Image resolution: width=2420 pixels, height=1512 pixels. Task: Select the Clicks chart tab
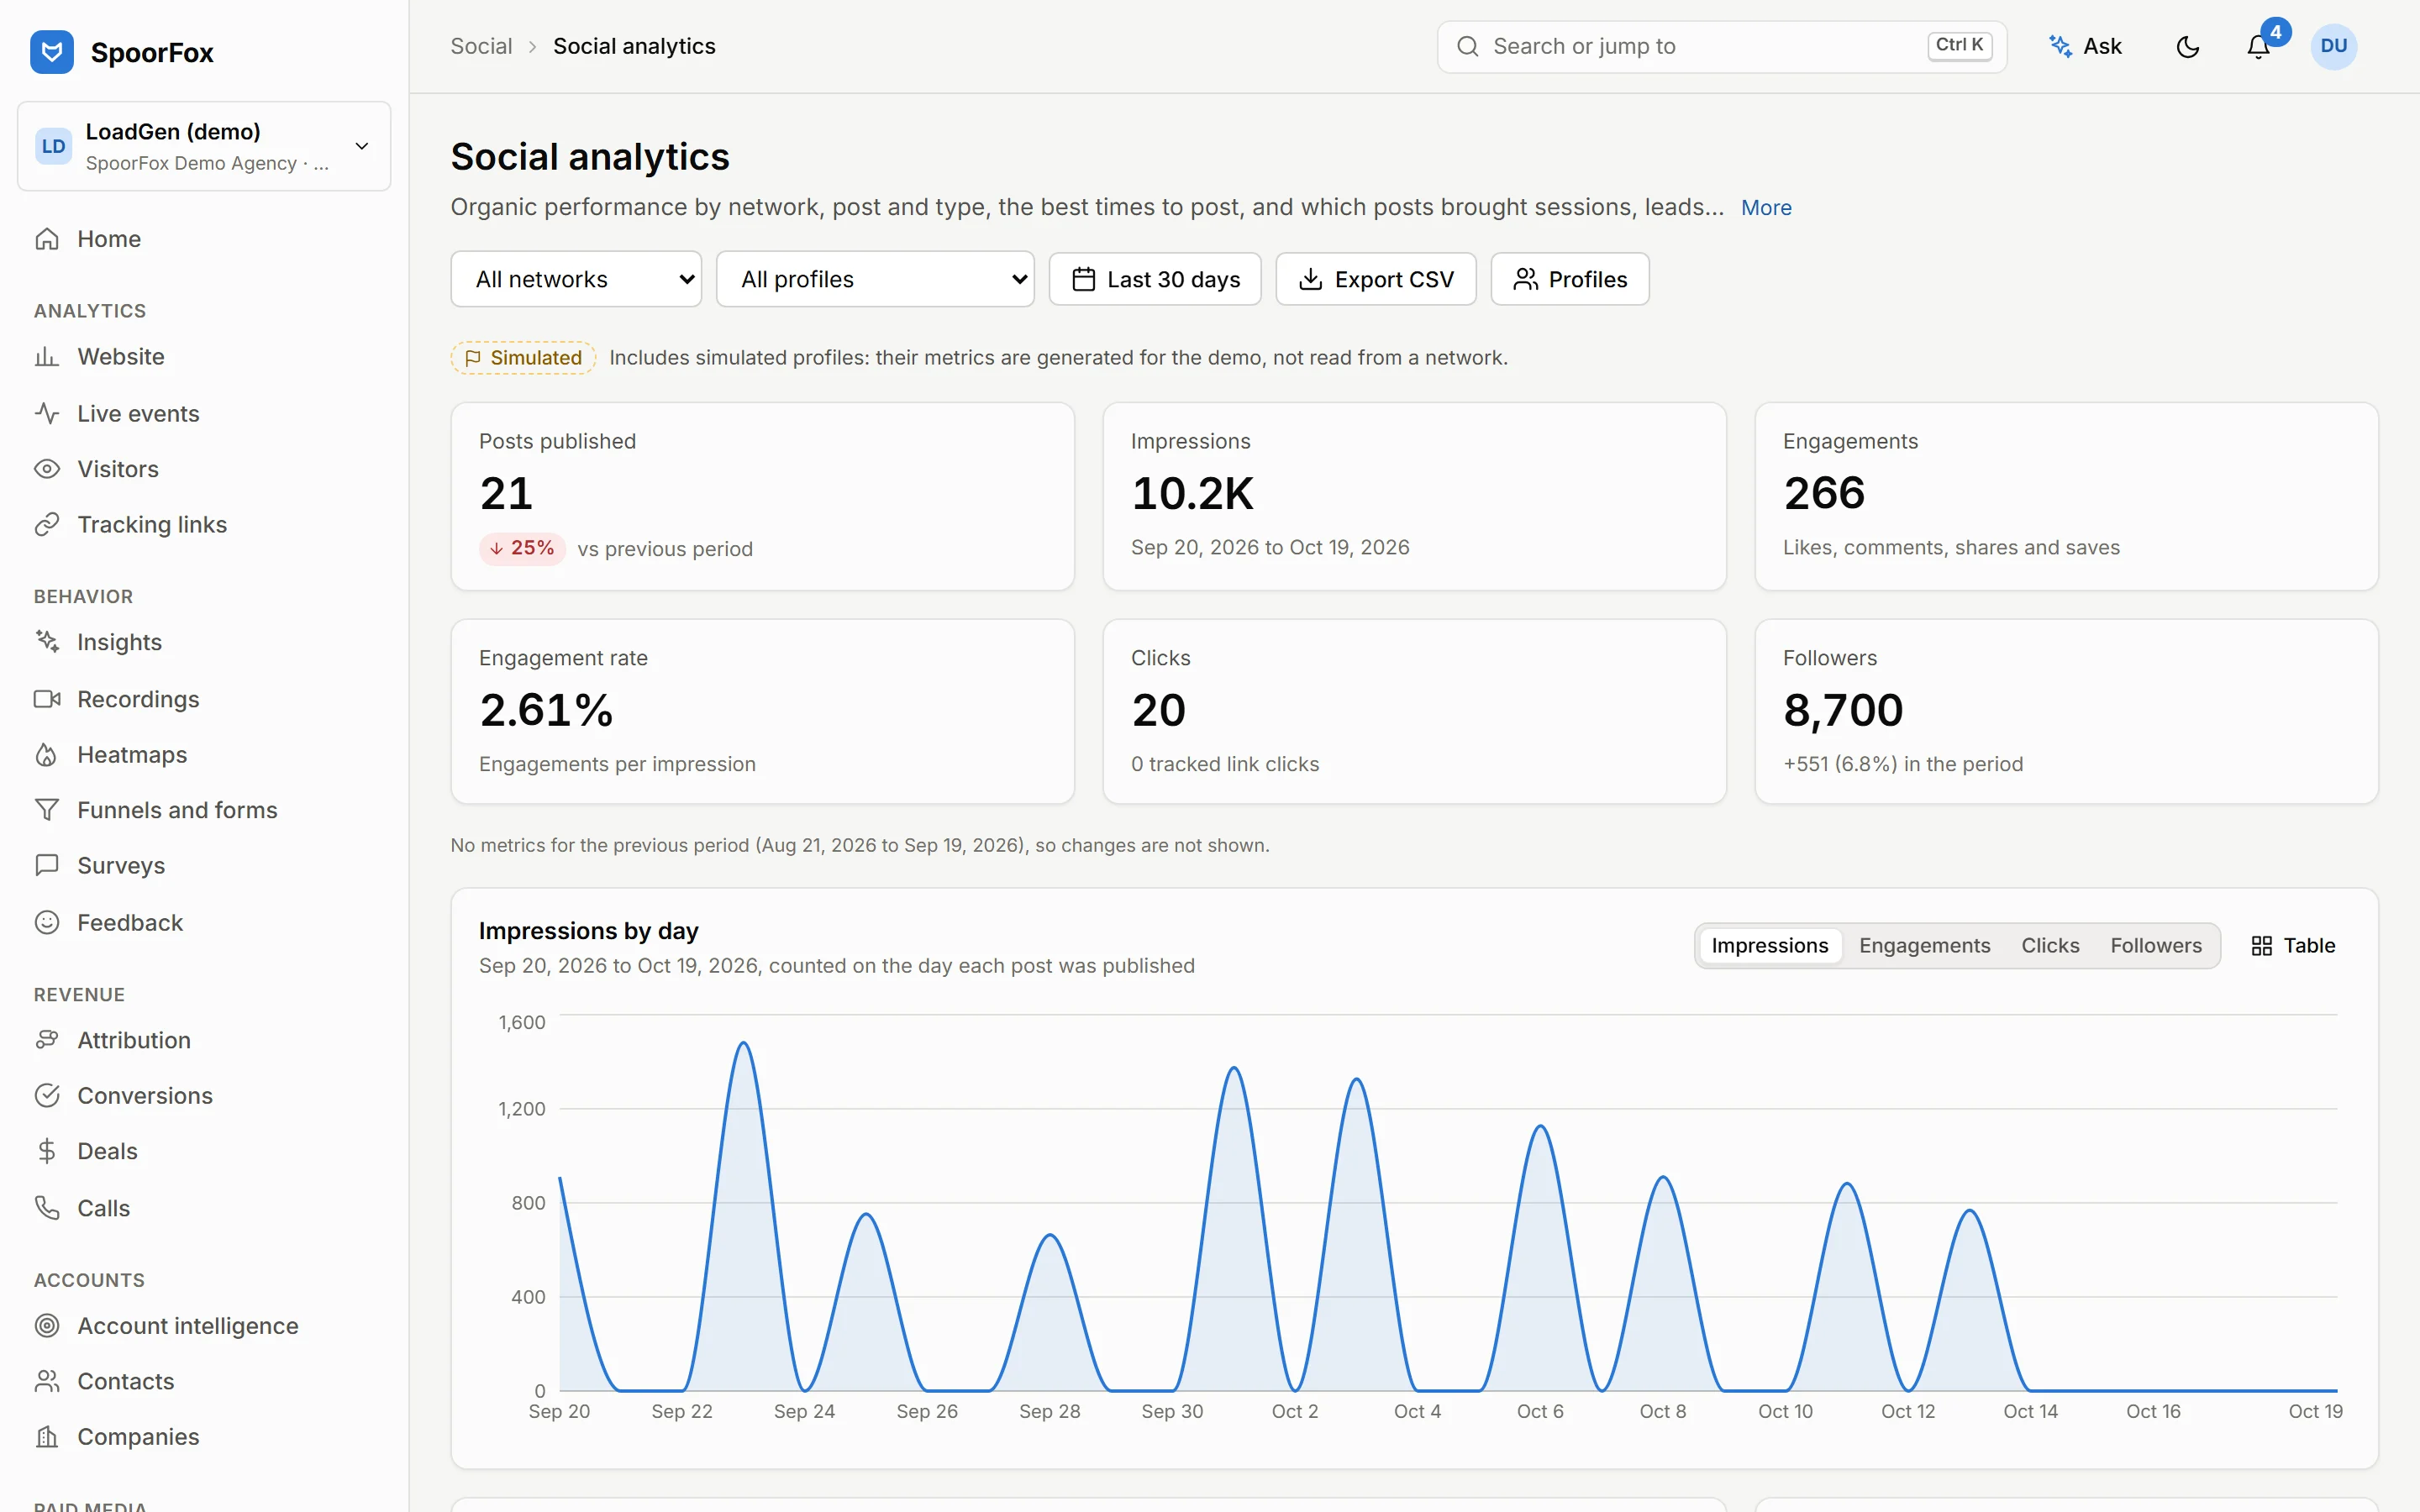point(2050,946)
